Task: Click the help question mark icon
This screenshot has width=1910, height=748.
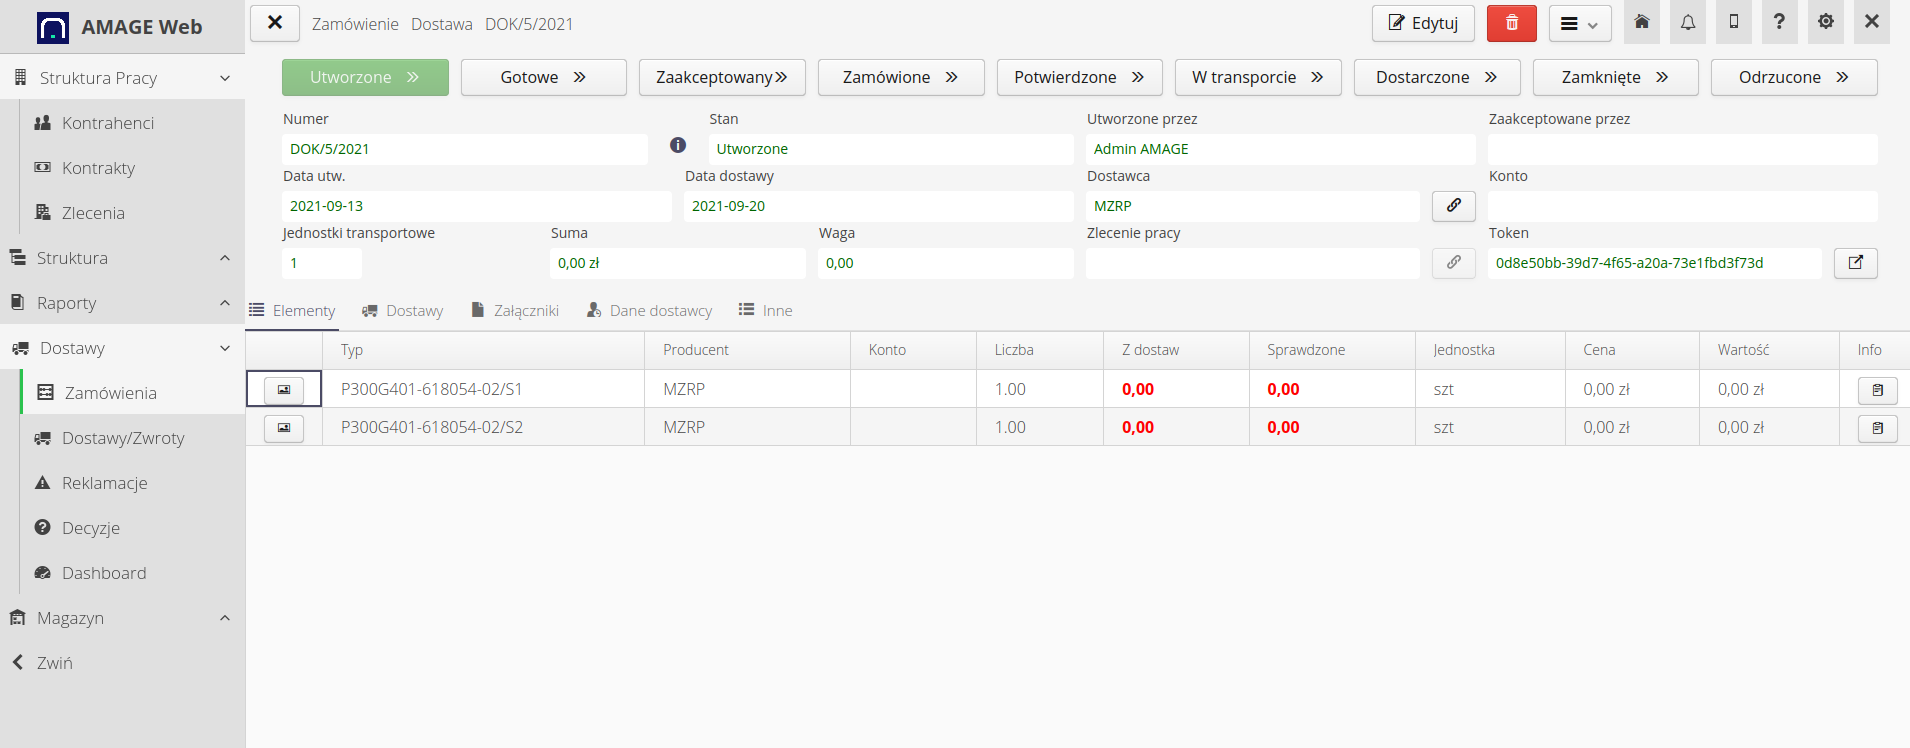Action: point(1779,23)
